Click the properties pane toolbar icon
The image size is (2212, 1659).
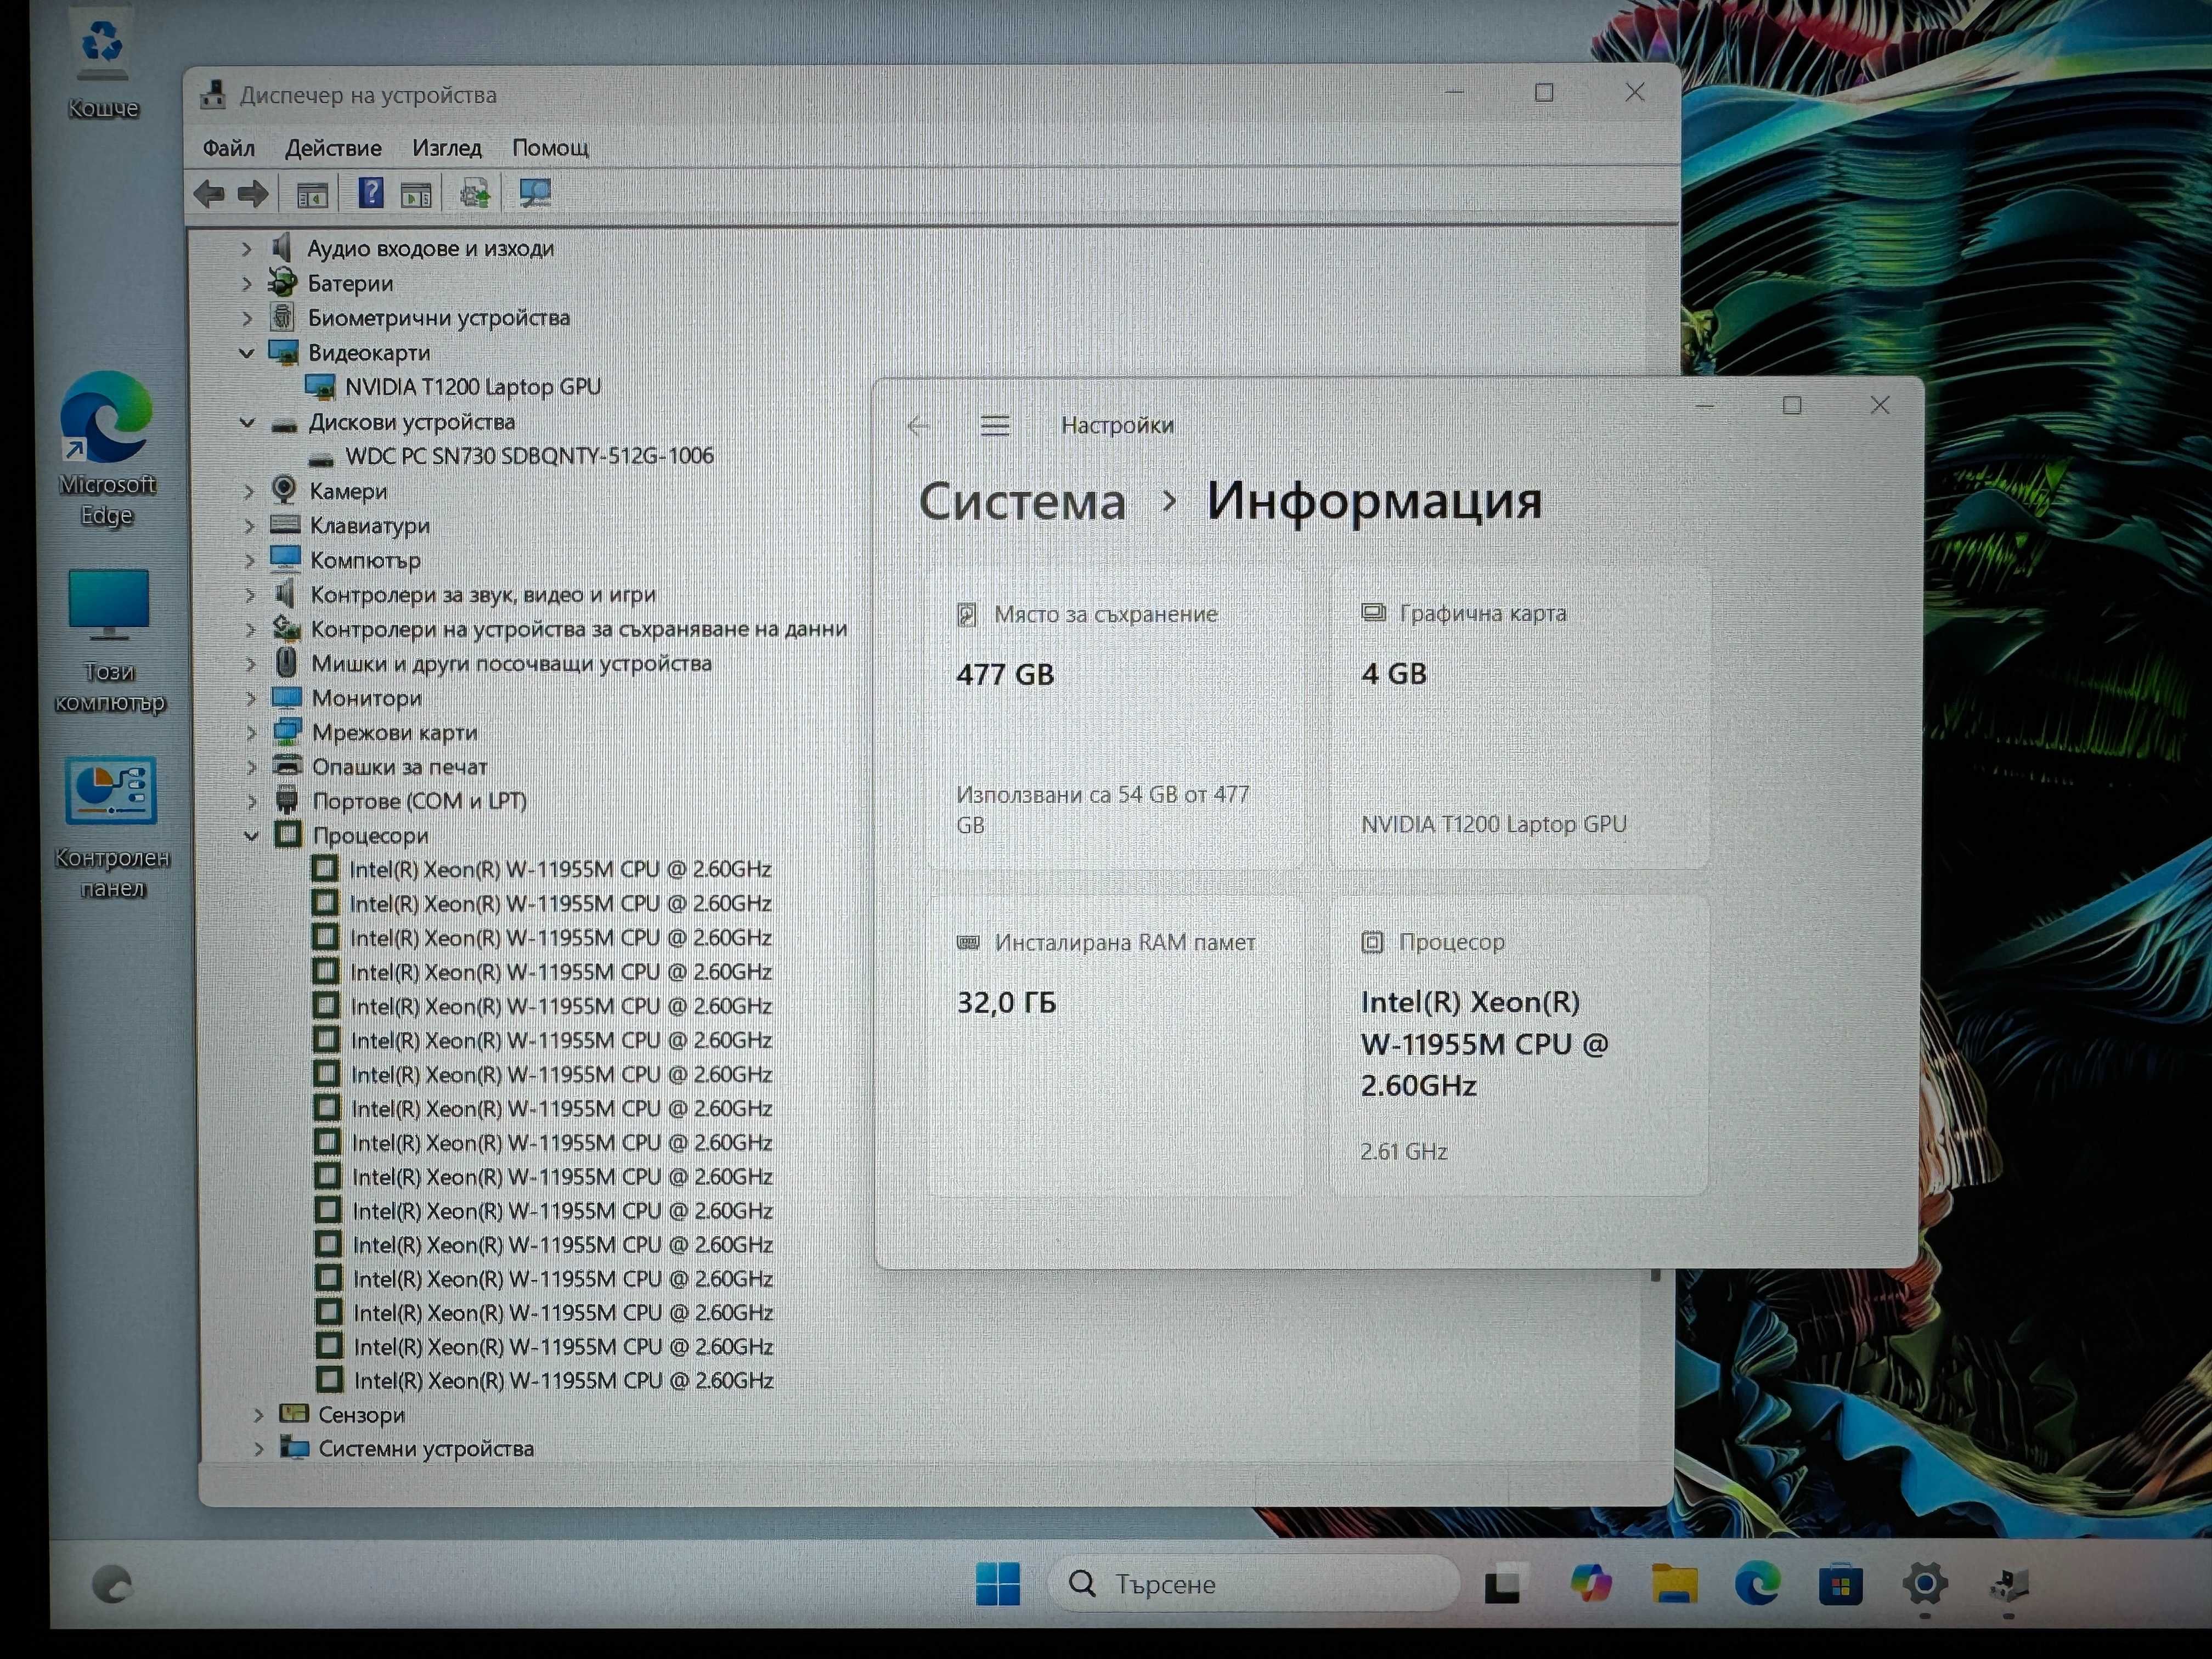(416, 195)
